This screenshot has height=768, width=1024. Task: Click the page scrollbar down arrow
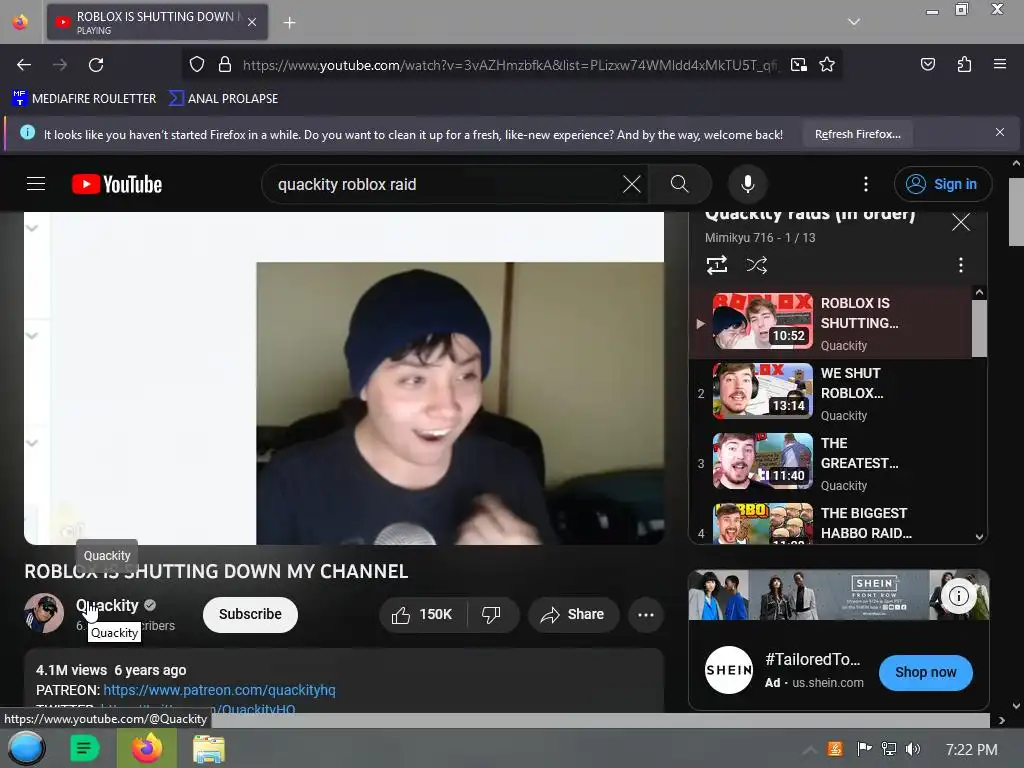(x=1016, y=706)
